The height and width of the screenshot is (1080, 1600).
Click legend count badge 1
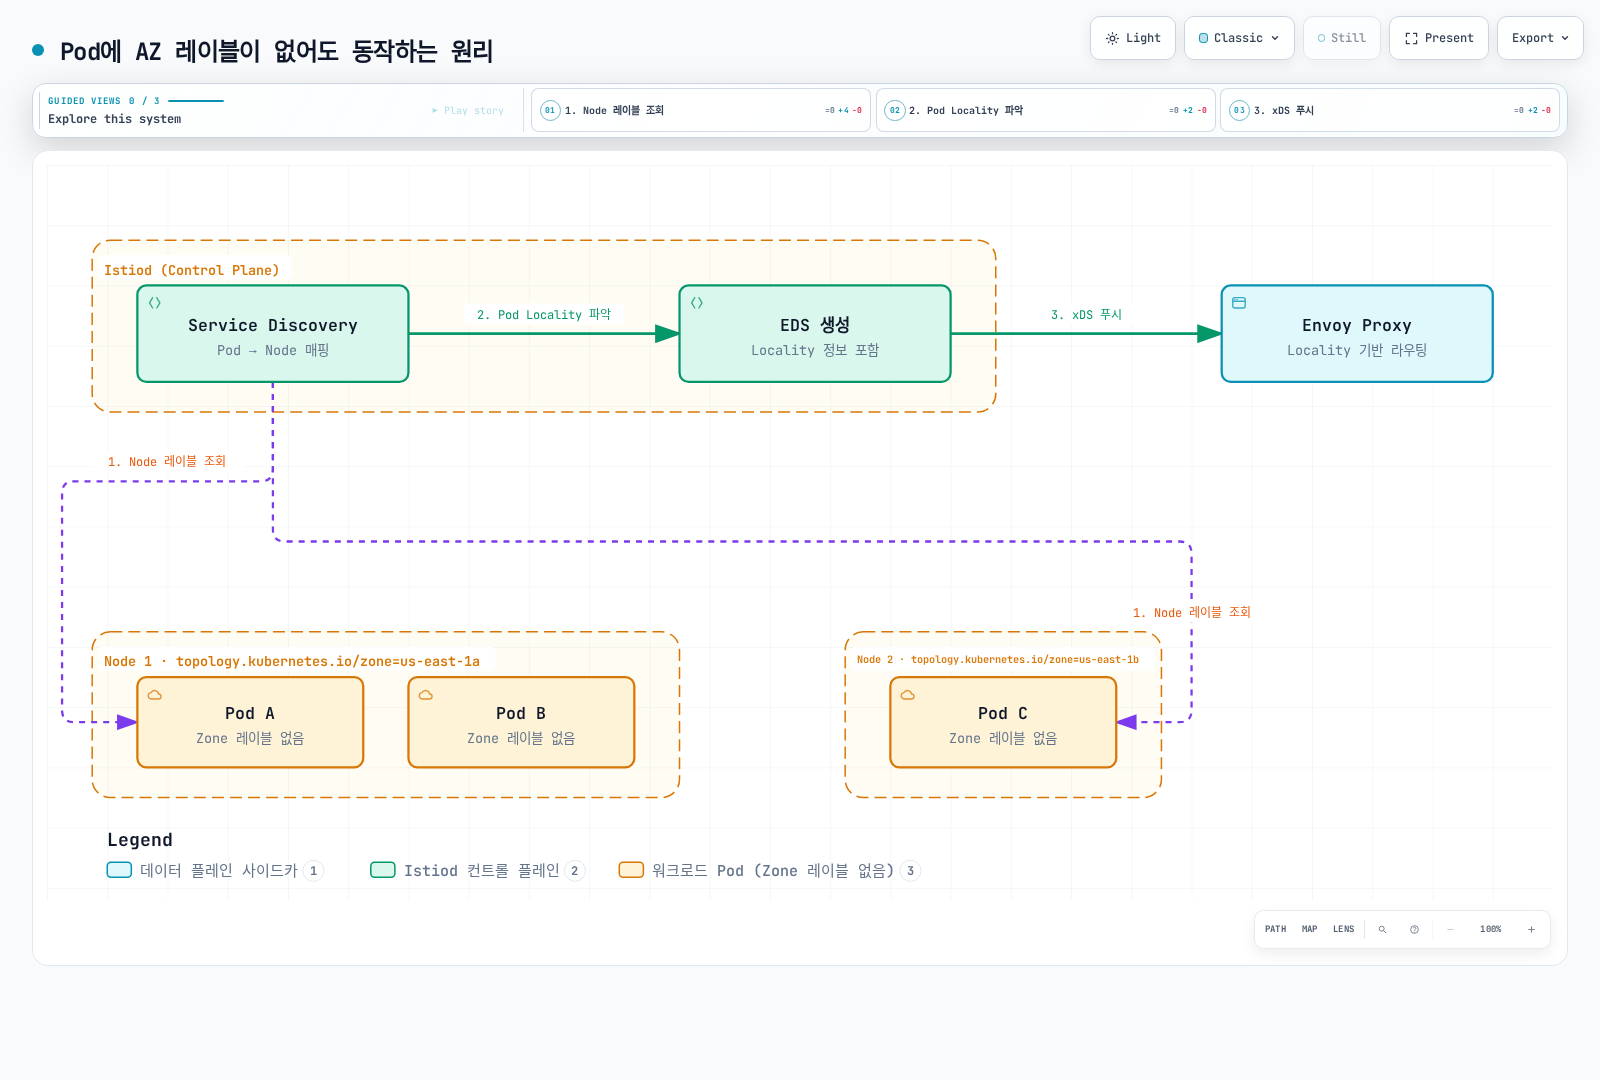tap(313, 871)
